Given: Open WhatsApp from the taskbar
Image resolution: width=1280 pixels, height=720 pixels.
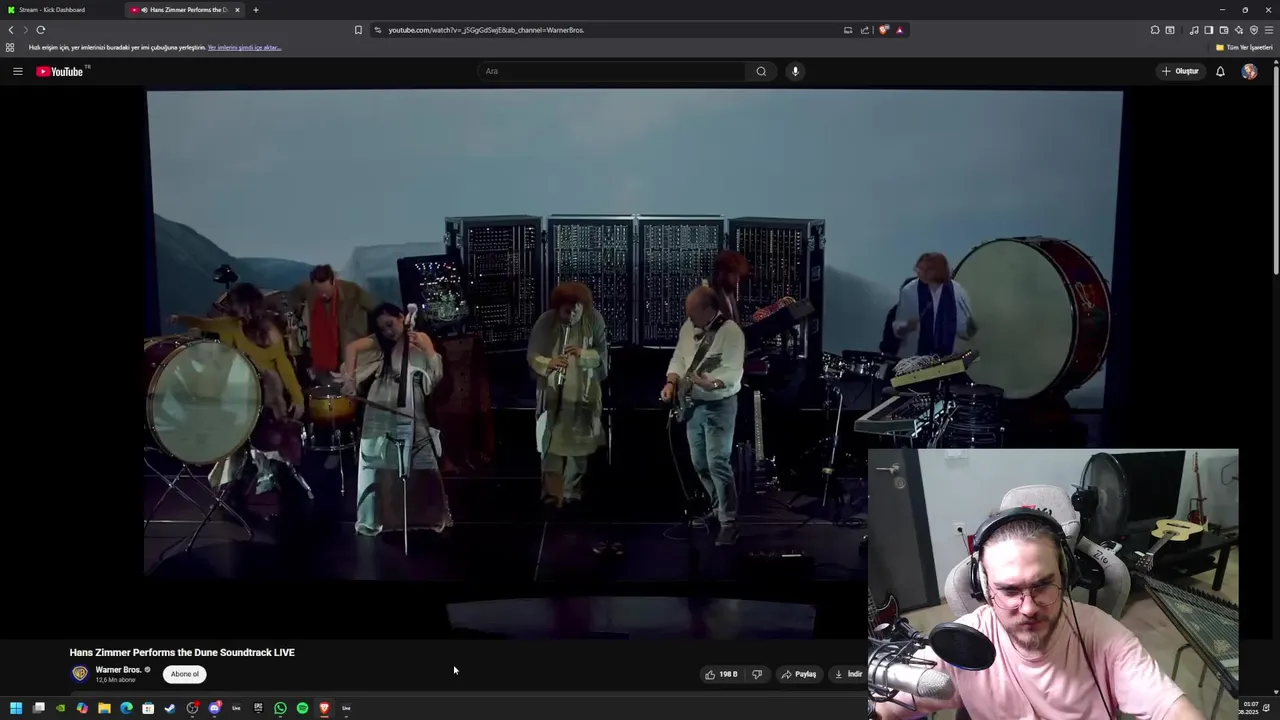Looking at the screenshot, I should 280,708.
